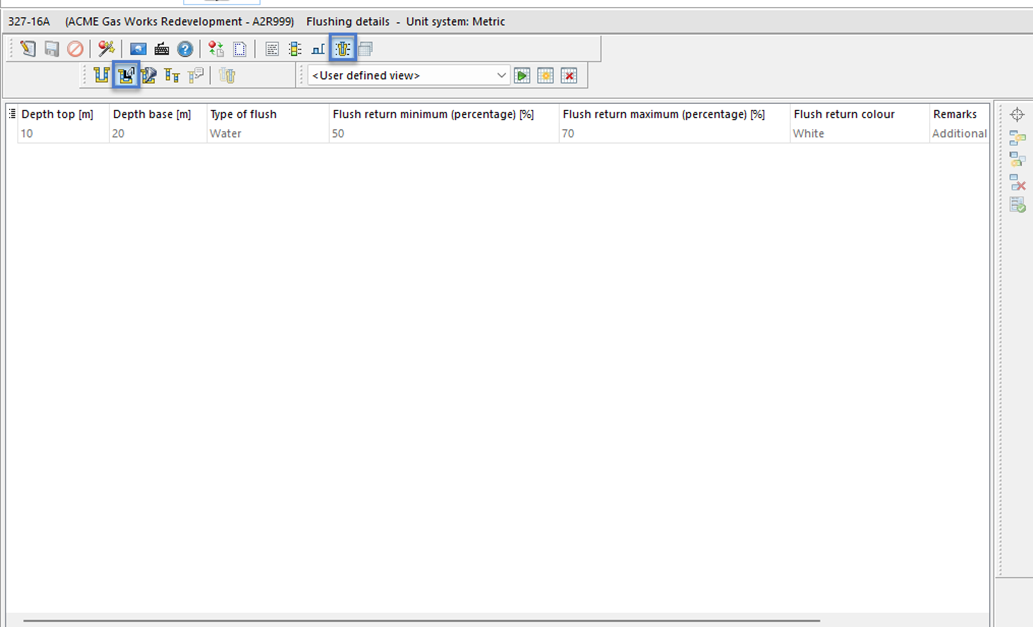Image resolution: width=1033 pixels, height=627 pixels.
Task: Click the crosshair target icon on the right
Action: 1017,115
